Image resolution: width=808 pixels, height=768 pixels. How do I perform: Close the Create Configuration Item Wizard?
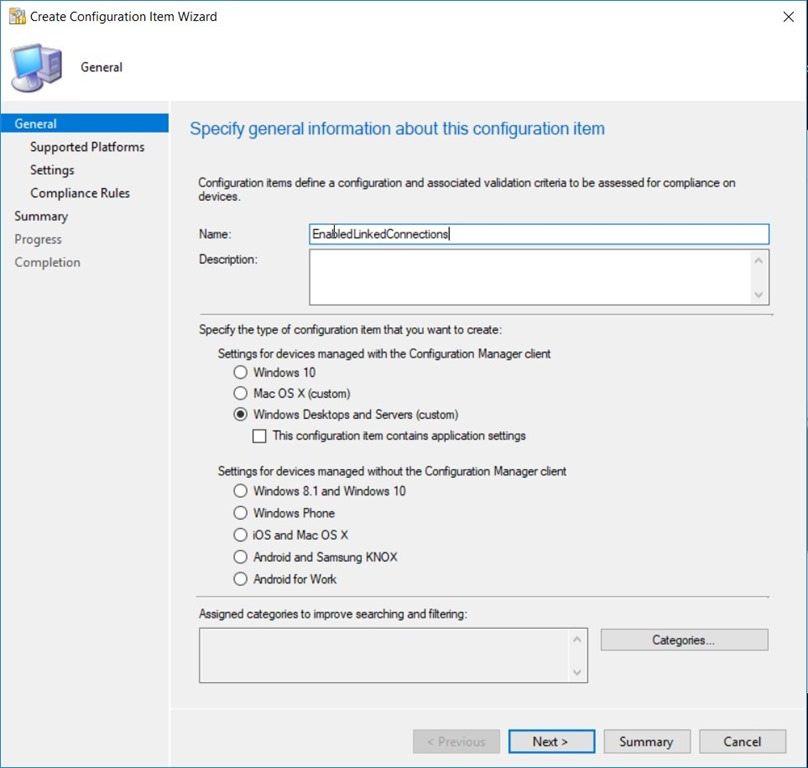click(x=788, y=16)
